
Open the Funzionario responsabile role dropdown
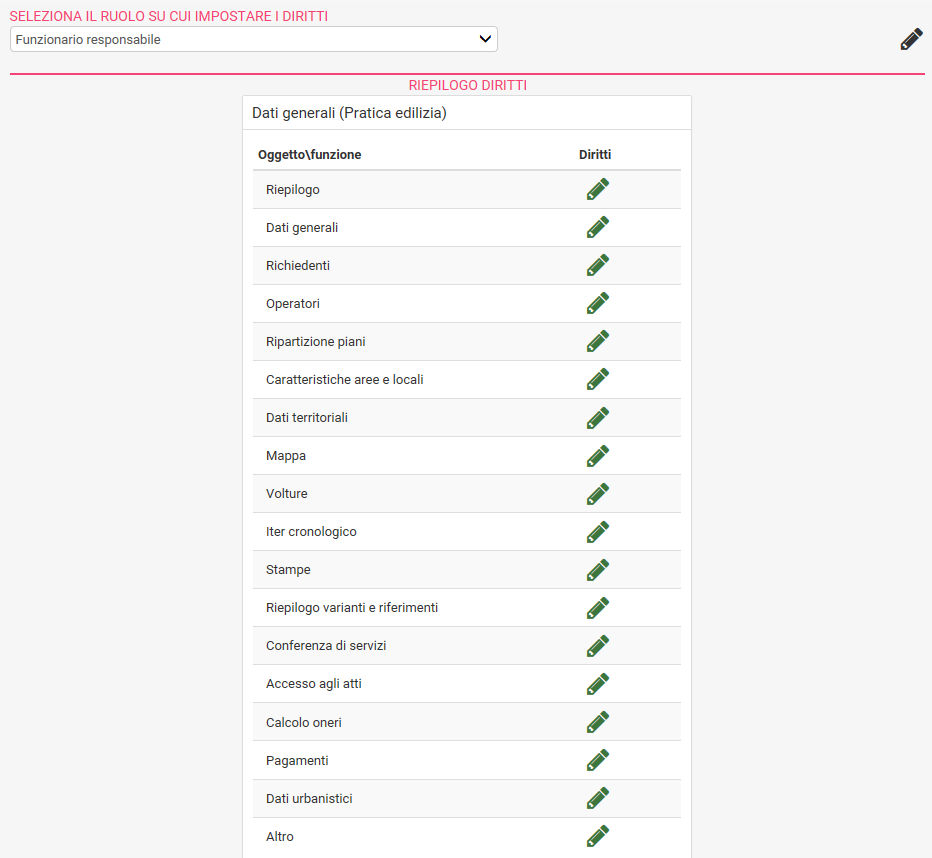point(254,39)
